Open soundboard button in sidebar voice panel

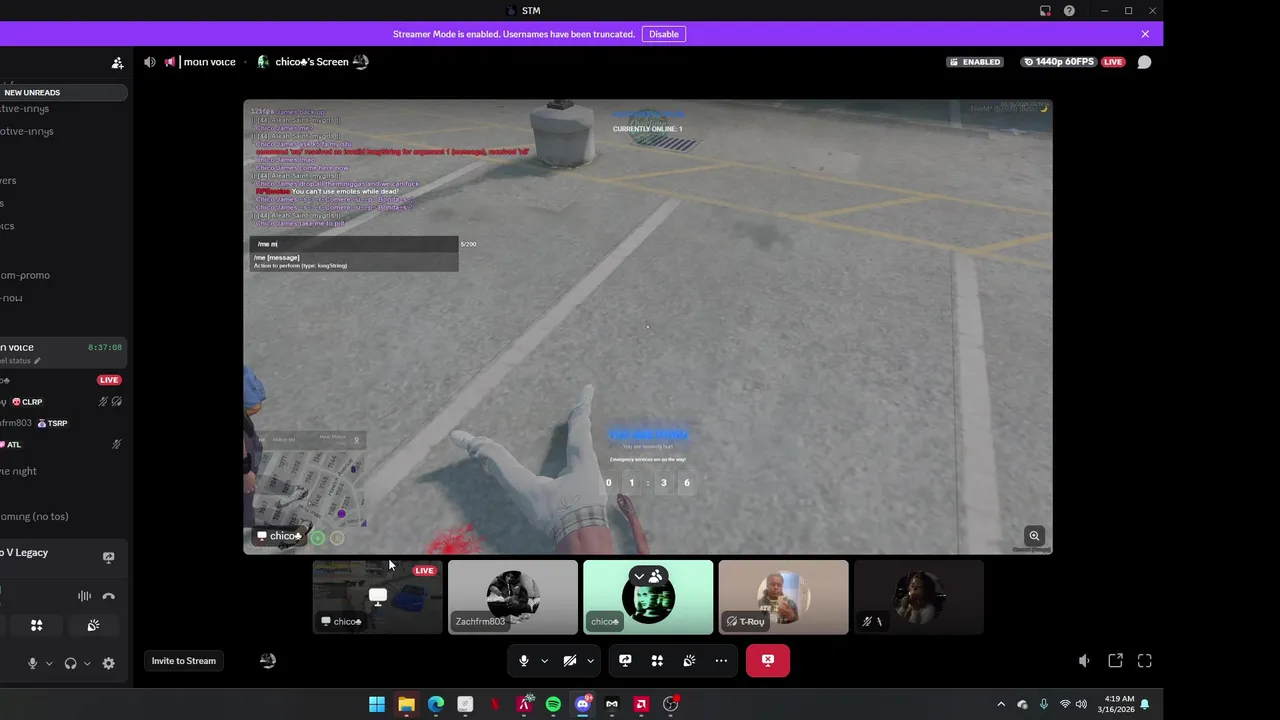(93, 625)
